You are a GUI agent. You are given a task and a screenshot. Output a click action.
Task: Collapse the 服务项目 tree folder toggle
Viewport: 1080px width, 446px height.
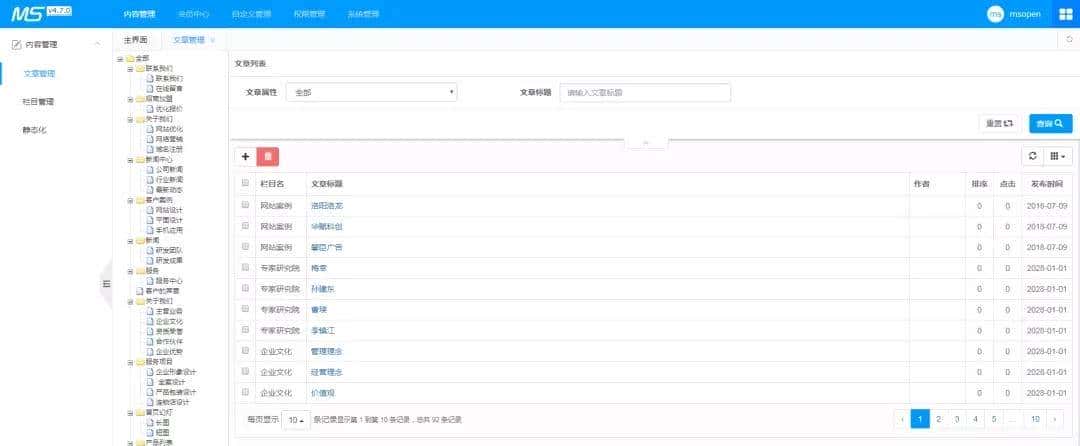click(x=129, y=361)
